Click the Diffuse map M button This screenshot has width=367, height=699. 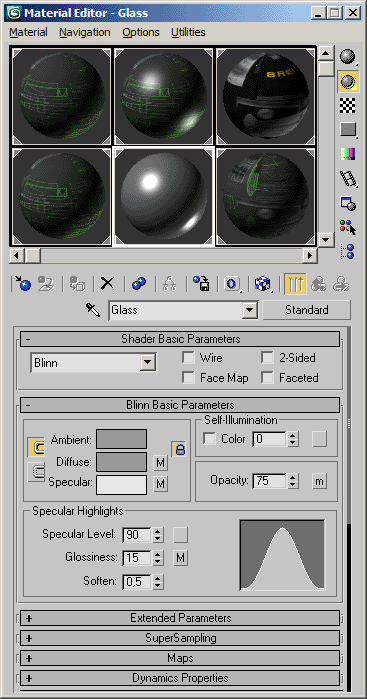pyautogui.click(x=161, y=463)
